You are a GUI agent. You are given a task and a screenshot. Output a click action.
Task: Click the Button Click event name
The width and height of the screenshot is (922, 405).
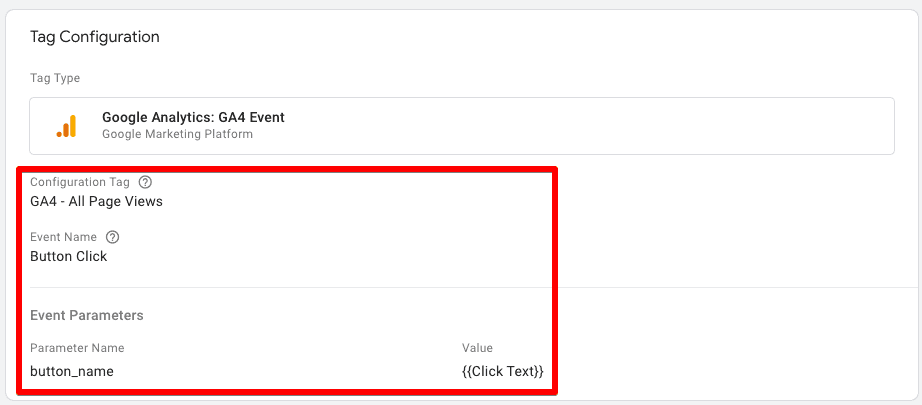click(69, 257)
